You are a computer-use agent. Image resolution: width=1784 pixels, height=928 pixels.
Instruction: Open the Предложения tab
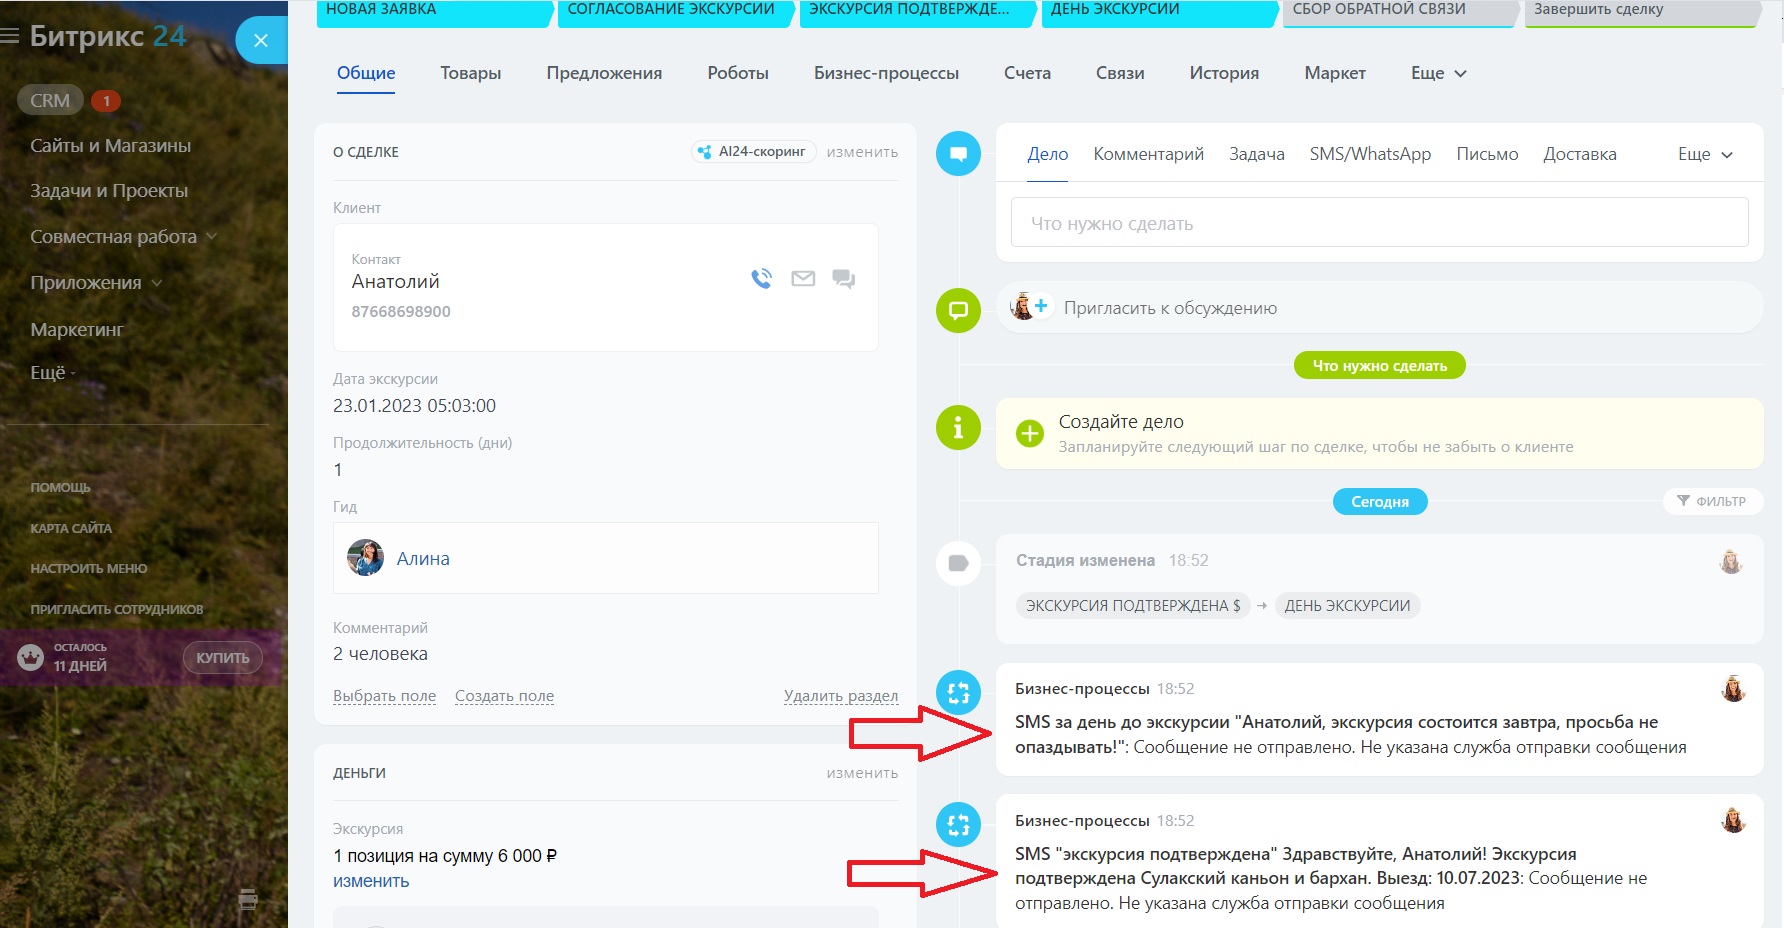[604, 73]
